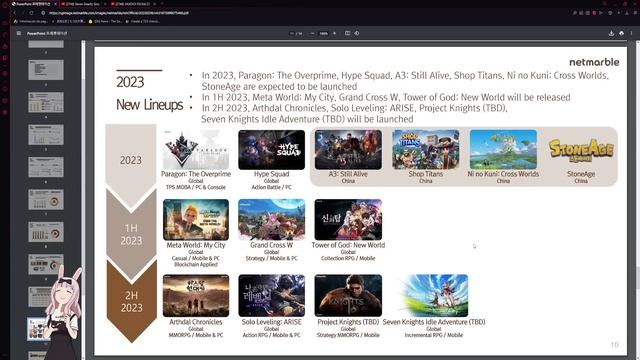Print the PDF using the printer icon
This screenshot has height=360, width=640.
tap(621, 33)
